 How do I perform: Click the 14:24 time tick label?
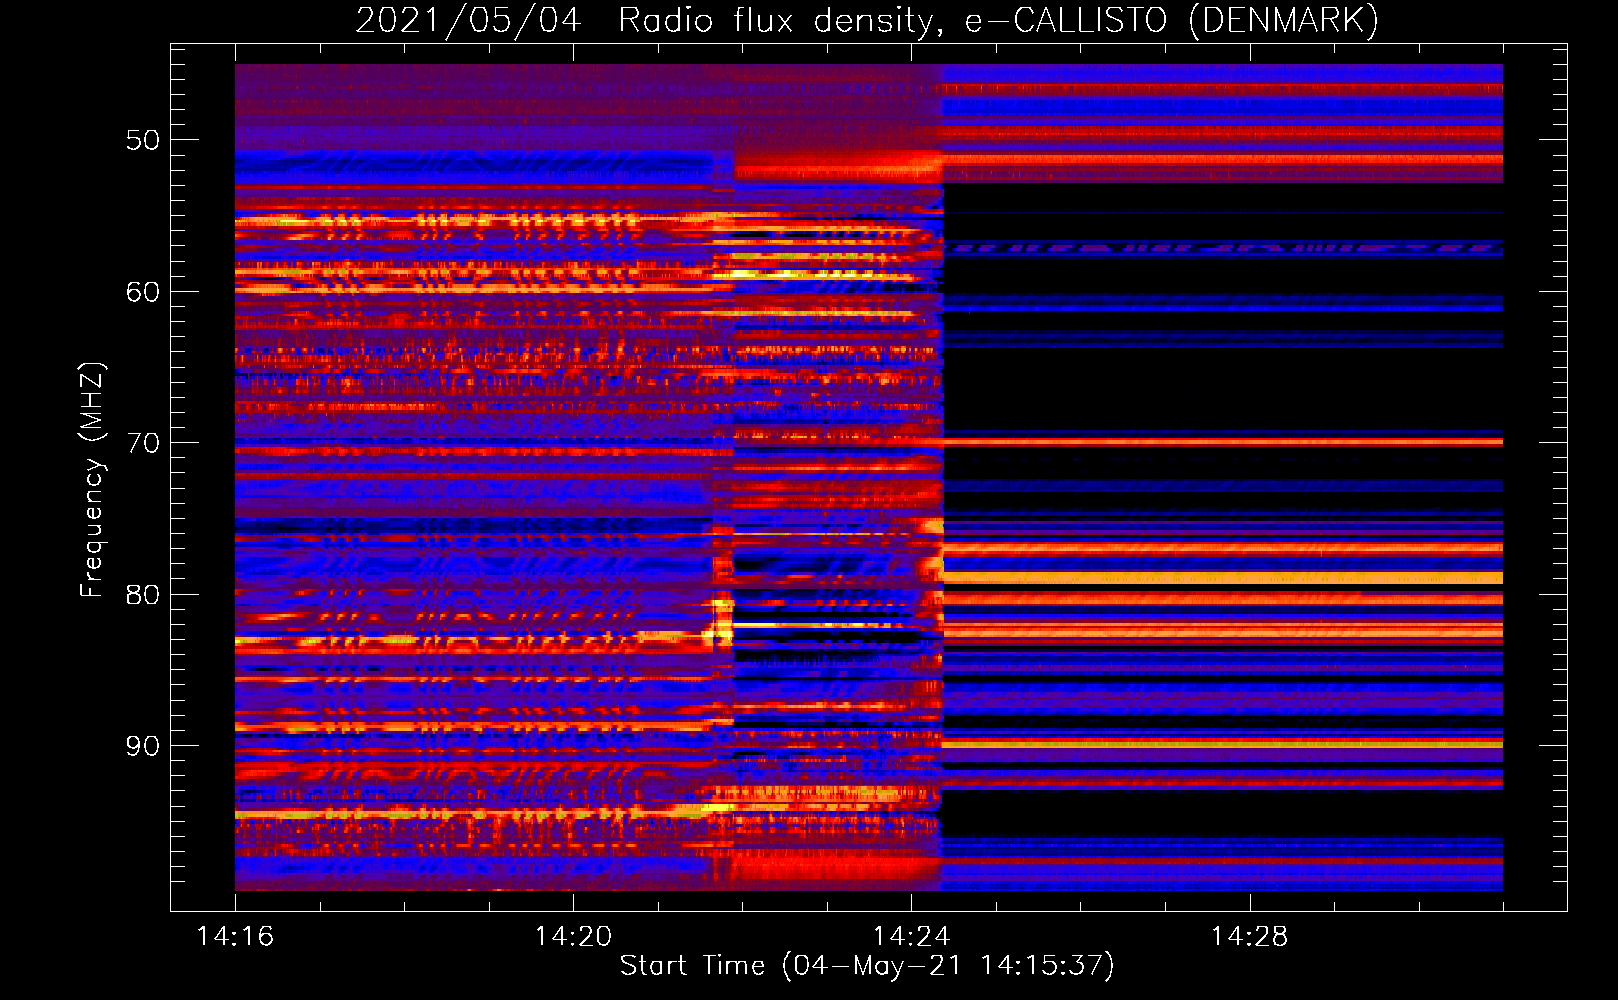[911, 936]
